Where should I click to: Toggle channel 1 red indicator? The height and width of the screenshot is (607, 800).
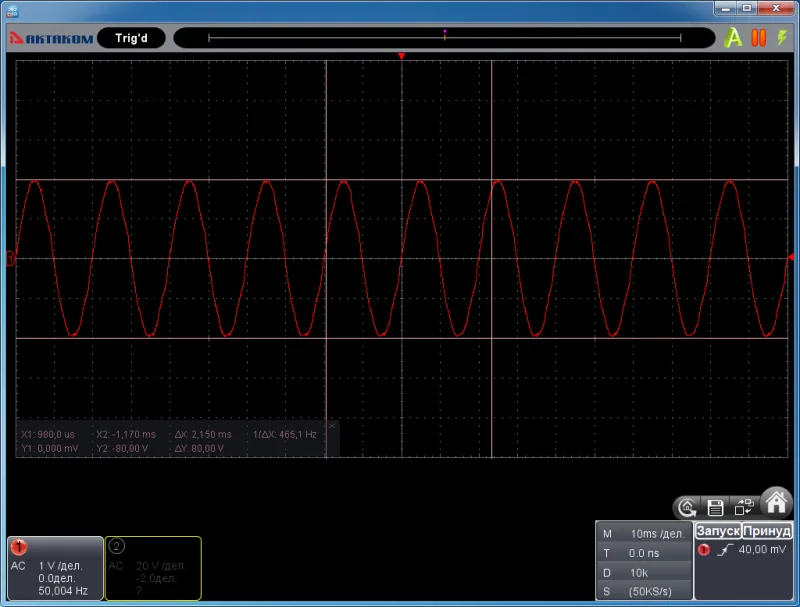(19, 547)
